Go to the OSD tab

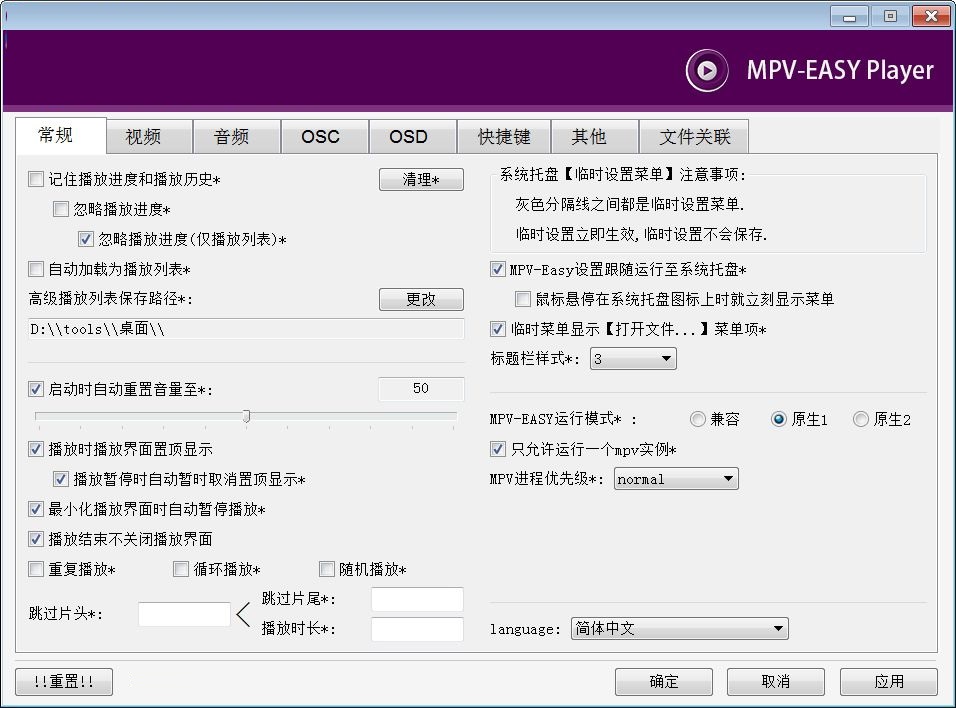coord(412,137)
